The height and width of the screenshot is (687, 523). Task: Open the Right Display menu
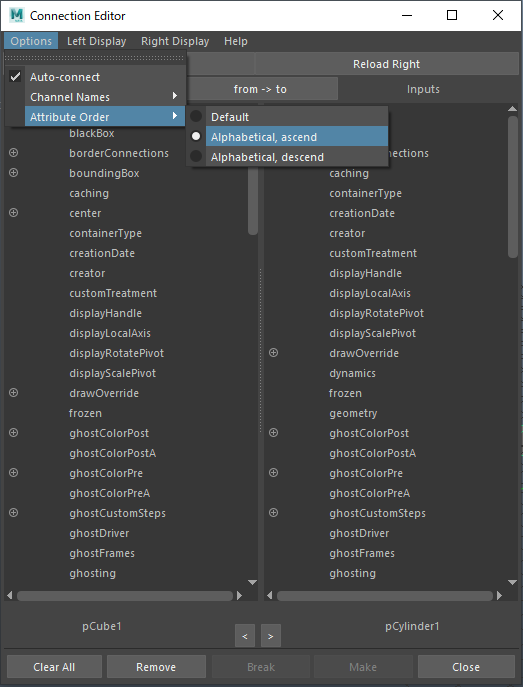(x=175, y=41)
